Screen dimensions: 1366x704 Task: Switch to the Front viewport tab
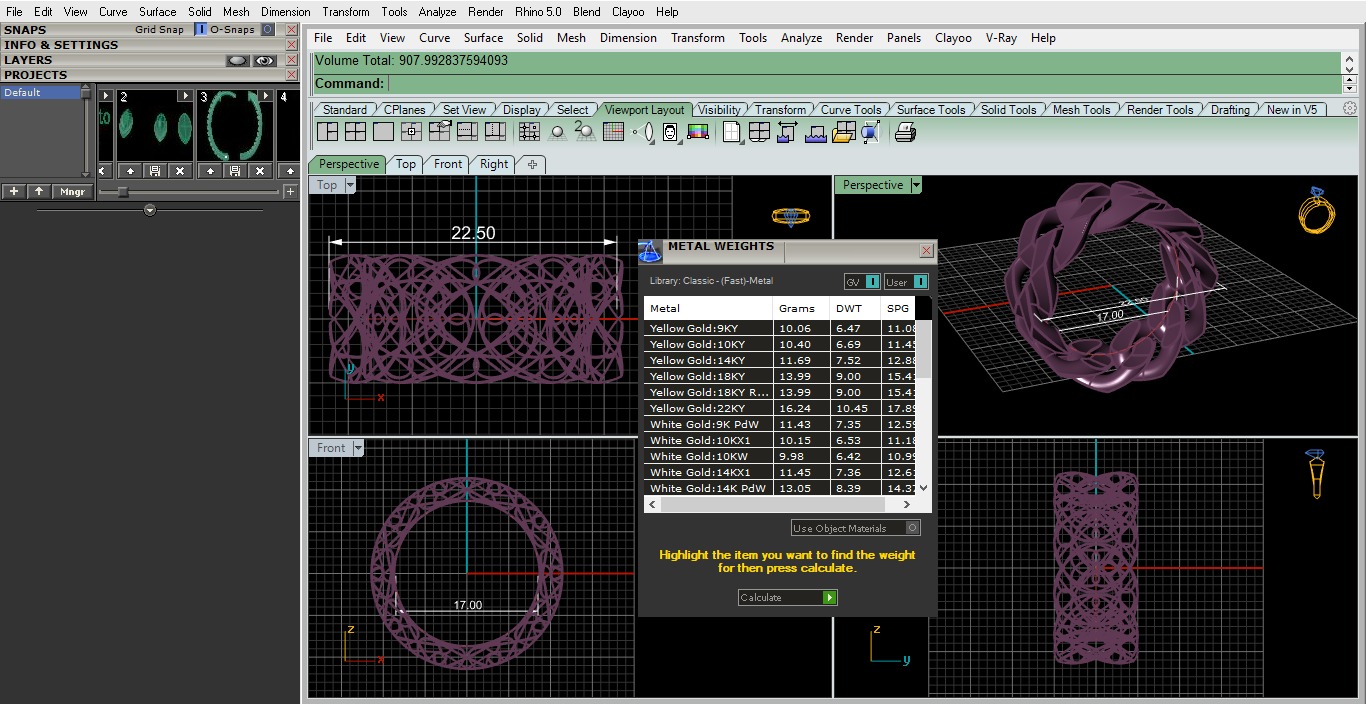coord(448,164)
